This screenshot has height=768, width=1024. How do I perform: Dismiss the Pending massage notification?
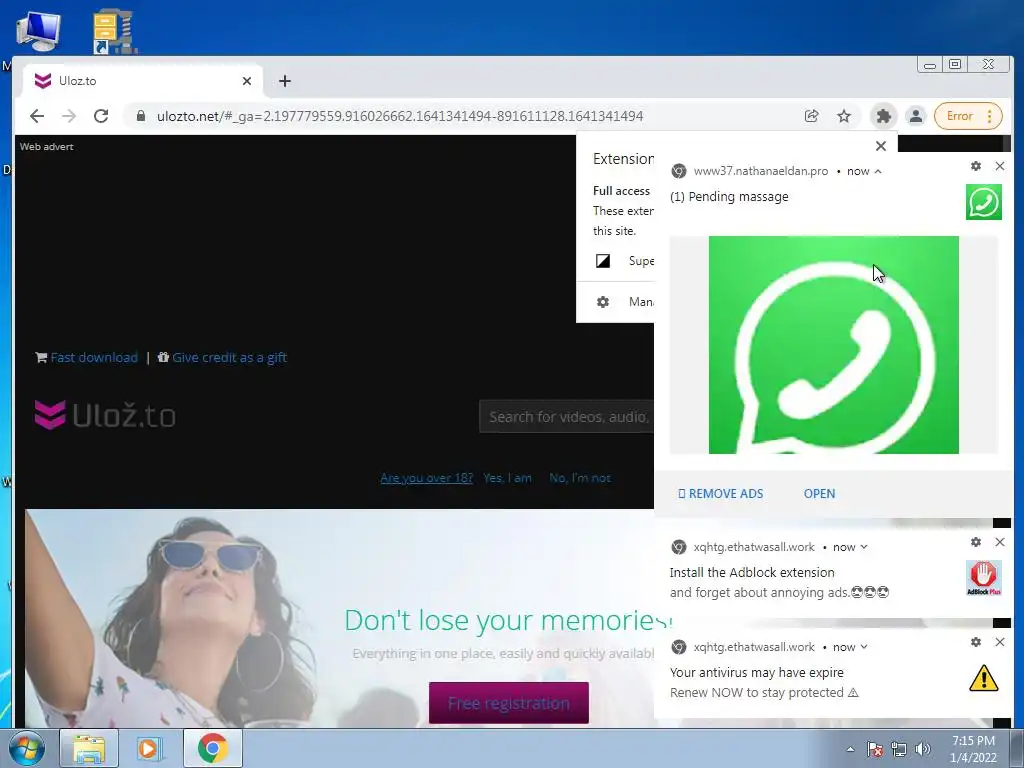1000,166
